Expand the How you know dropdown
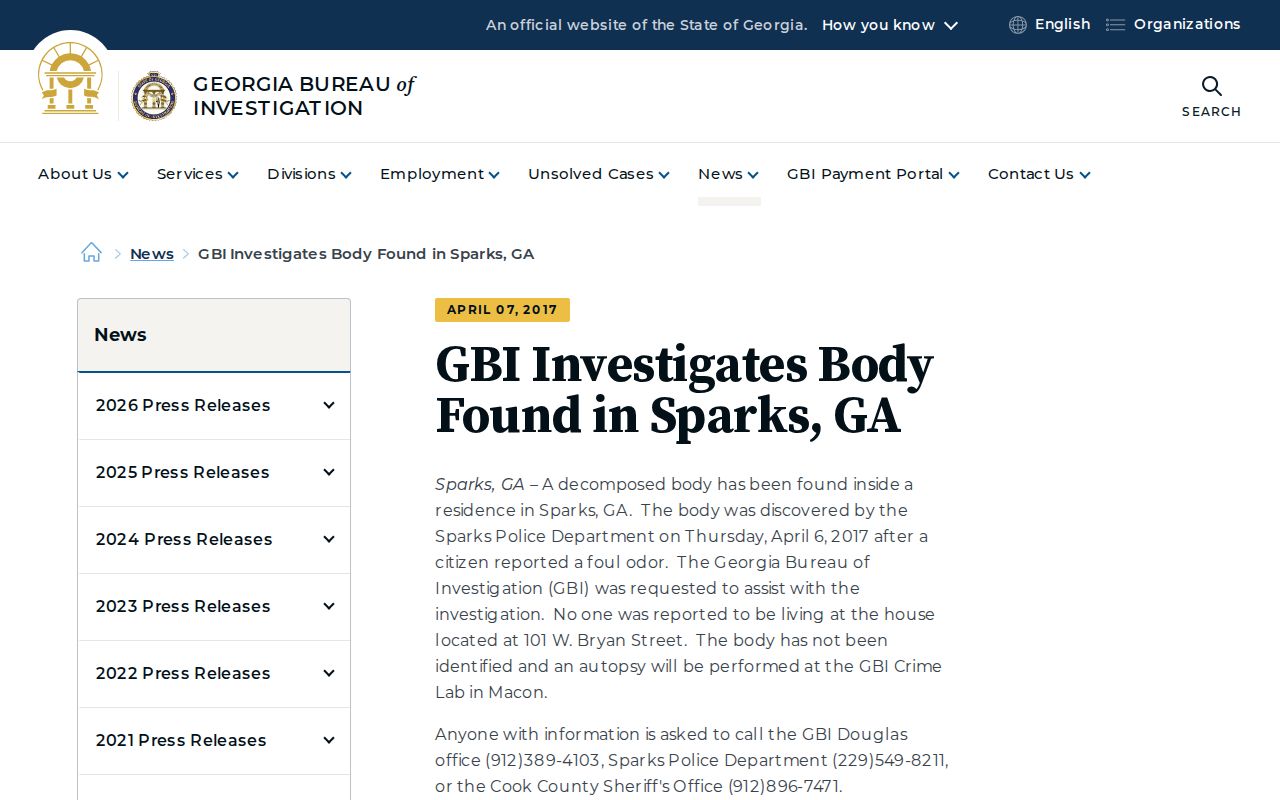This screenshot has width=1280, height=800. pos(890,25)
